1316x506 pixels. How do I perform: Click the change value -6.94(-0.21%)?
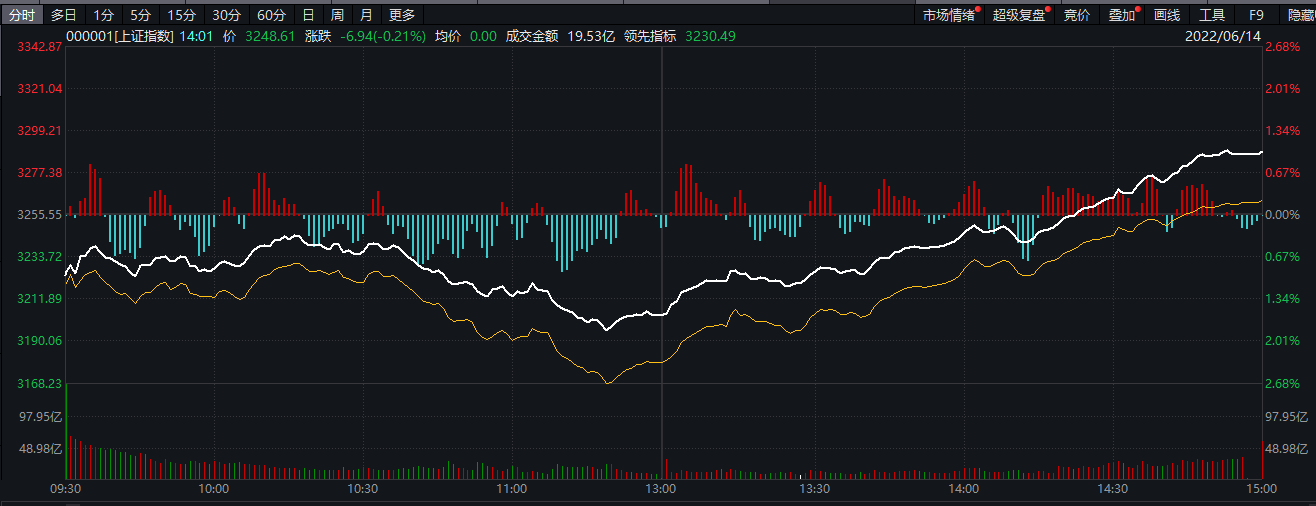[383, 36]
